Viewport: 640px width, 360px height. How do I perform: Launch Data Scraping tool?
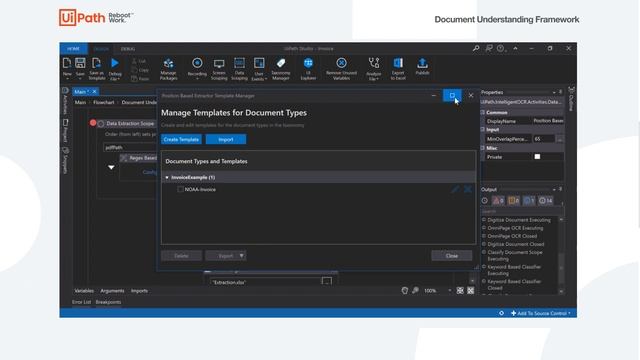240,68
